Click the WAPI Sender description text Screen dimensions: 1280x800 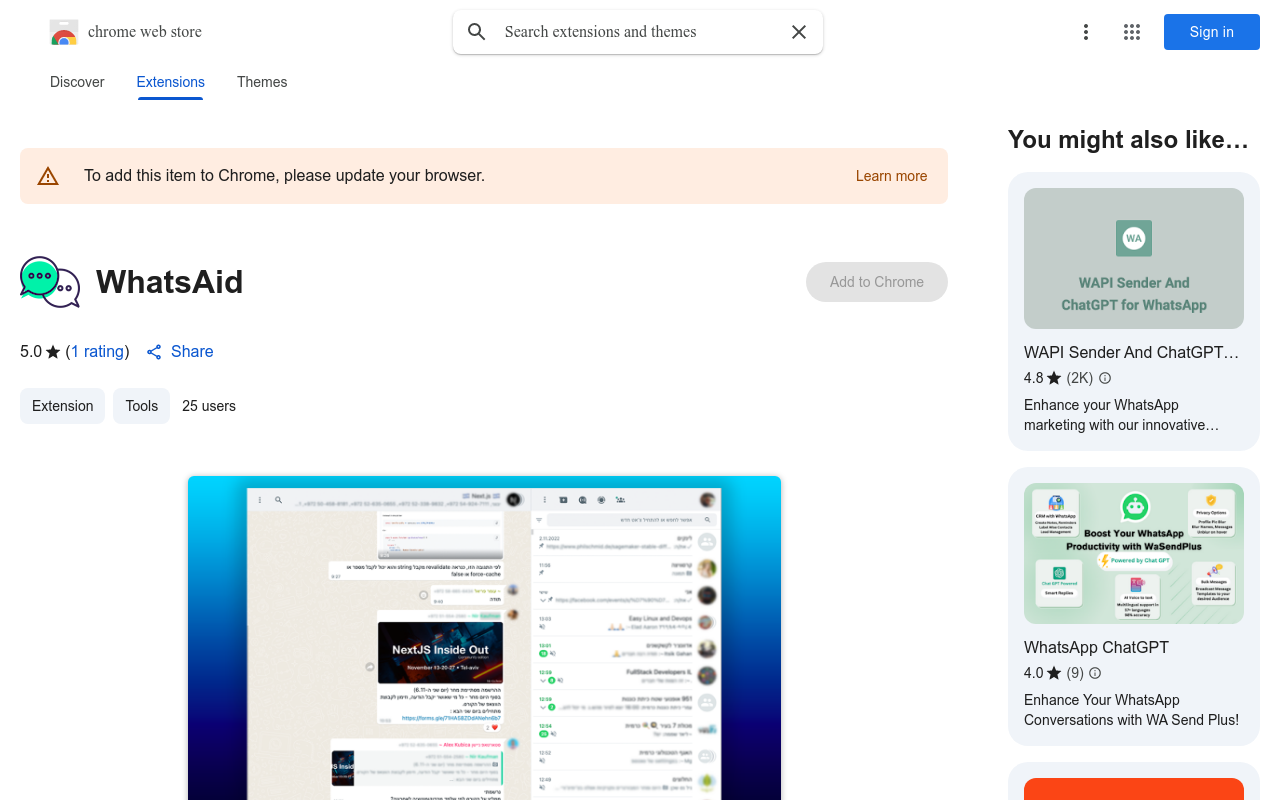1121,415
